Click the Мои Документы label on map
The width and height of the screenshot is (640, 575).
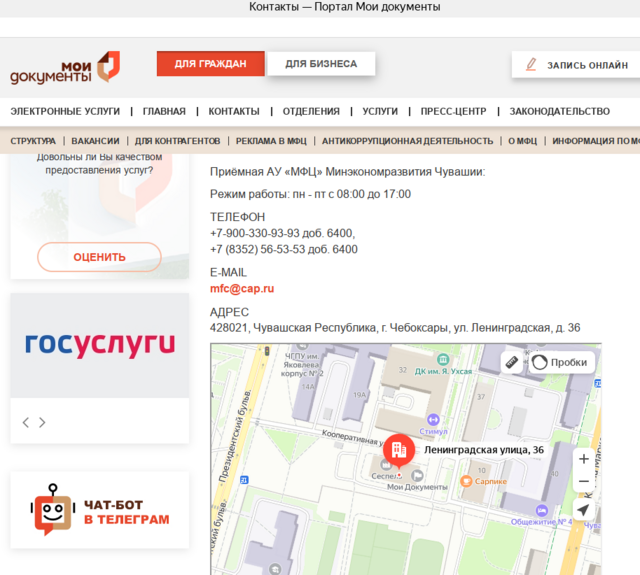click(x=417, y=487)
